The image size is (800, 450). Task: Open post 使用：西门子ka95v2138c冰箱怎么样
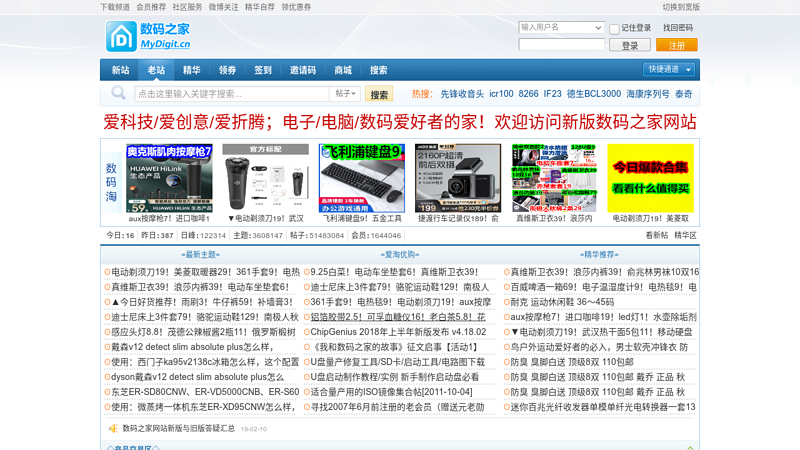tap(205, 362)
